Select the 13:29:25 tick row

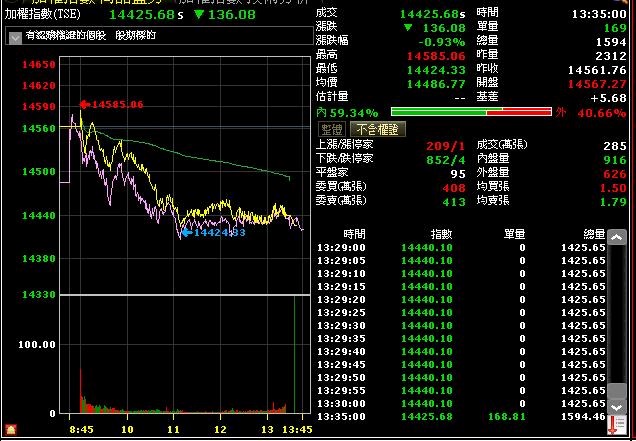(461, 312)
